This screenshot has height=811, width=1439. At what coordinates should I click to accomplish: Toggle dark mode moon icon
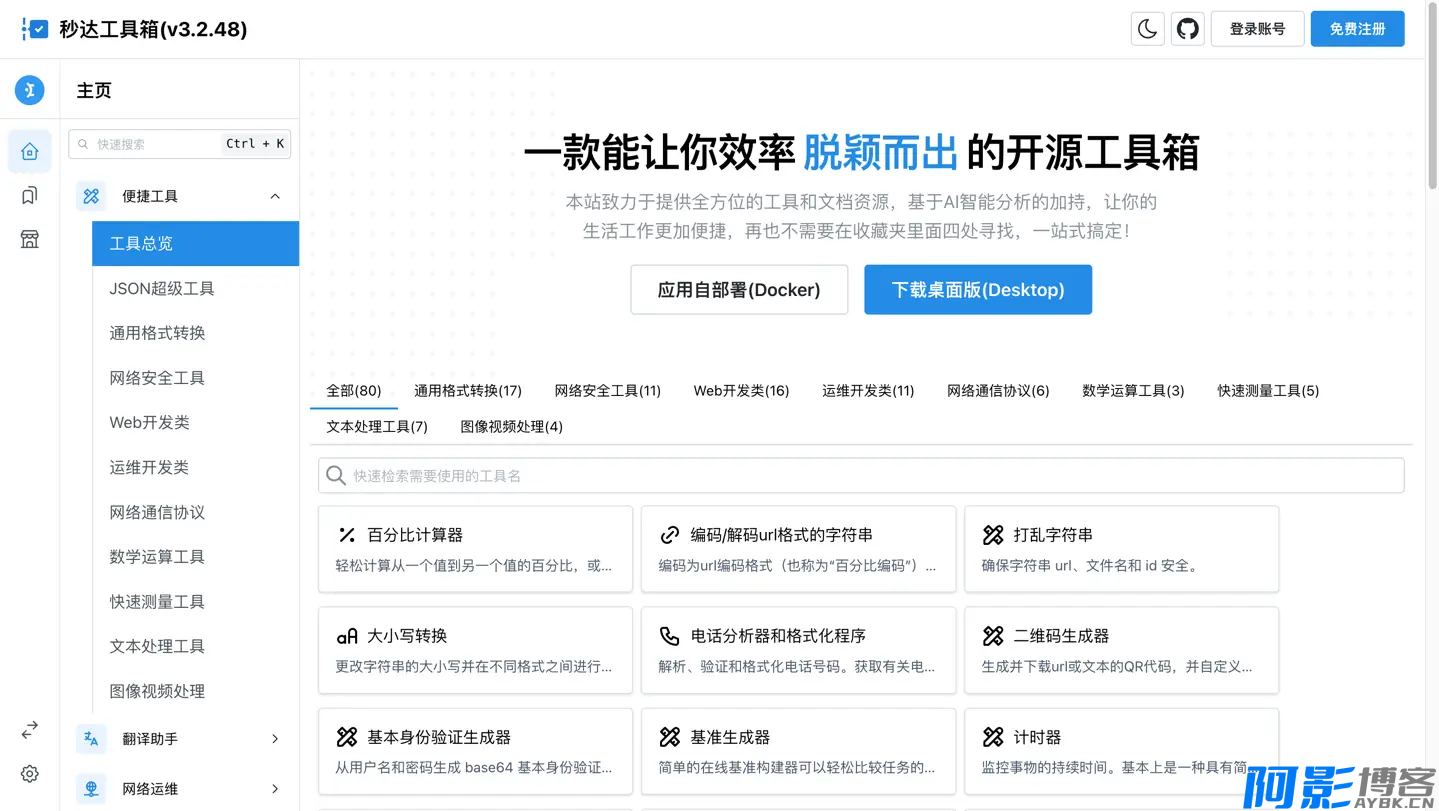1147,29
